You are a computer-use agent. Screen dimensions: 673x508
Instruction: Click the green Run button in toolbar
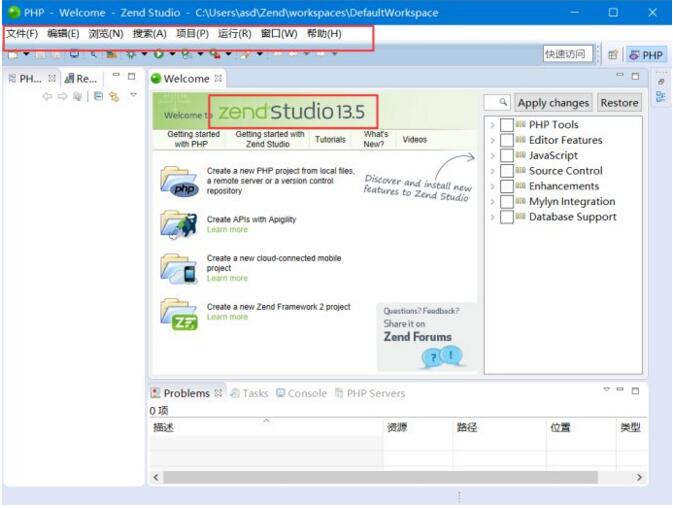click(x=159, y=54)
